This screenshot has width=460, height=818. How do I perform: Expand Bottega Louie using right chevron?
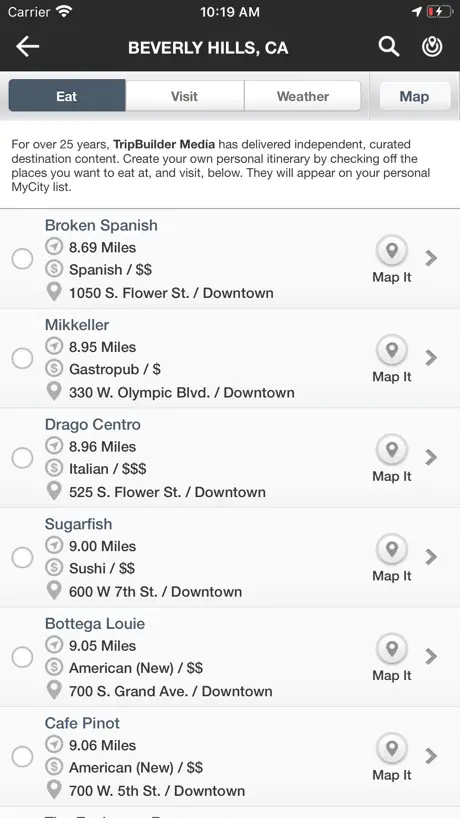[431, 656]
